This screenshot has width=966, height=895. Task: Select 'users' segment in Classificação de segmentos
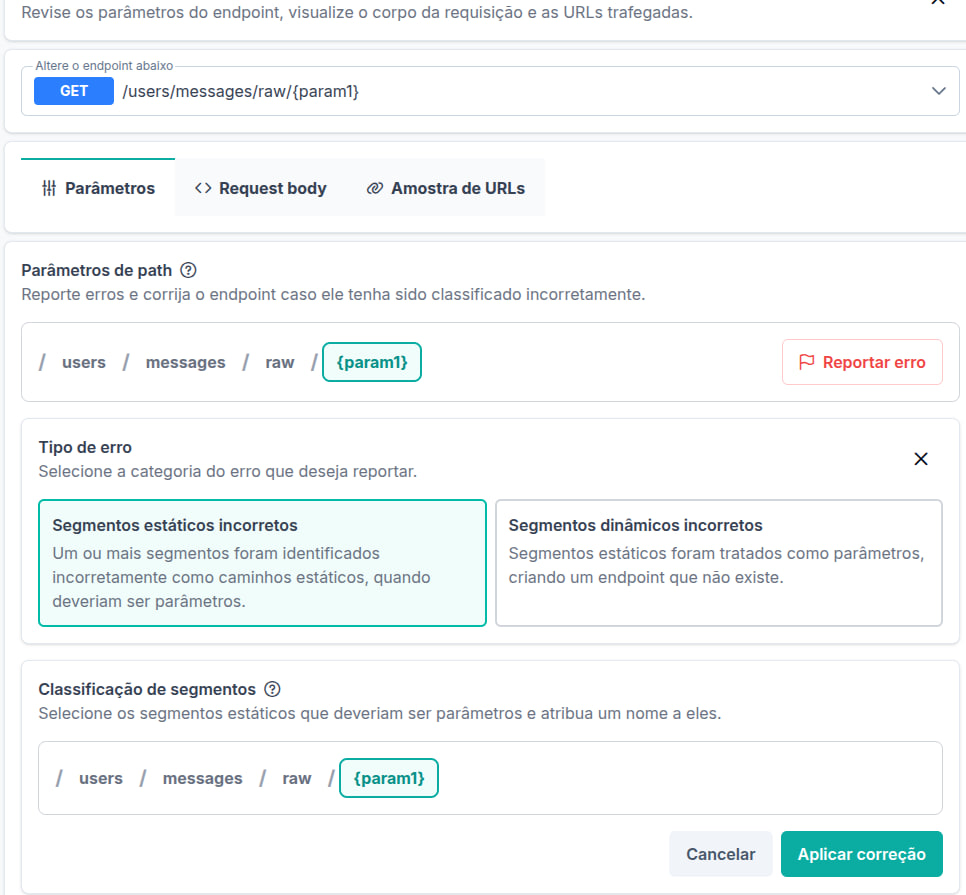pos(101,778)
